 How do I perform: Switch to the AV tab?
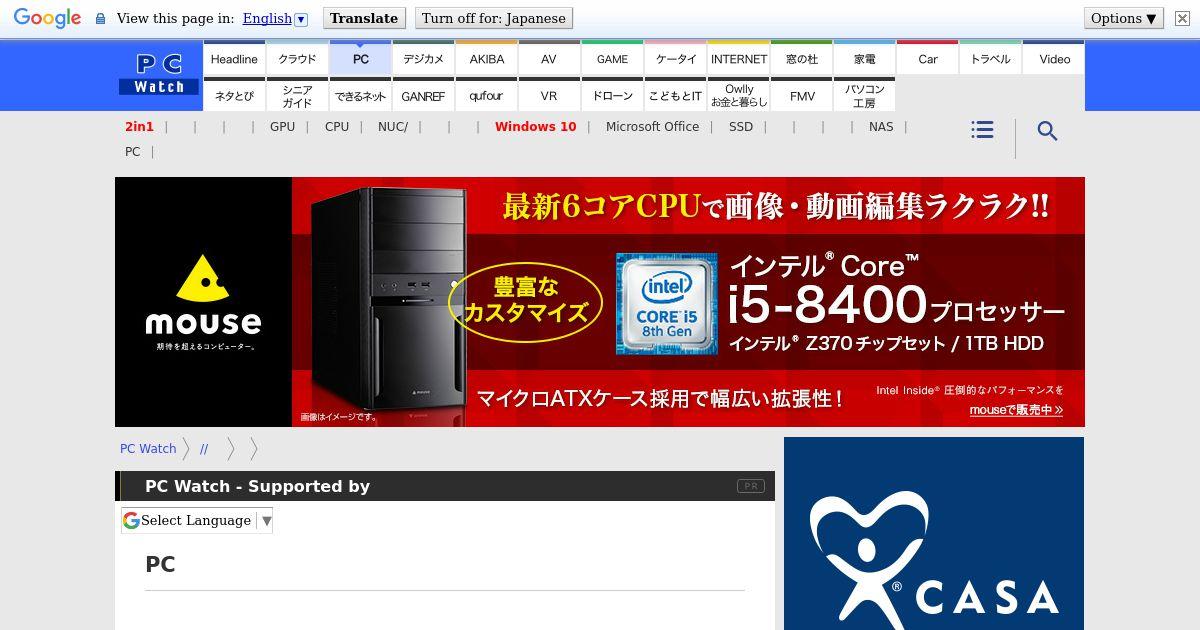[x=549, y=58]
